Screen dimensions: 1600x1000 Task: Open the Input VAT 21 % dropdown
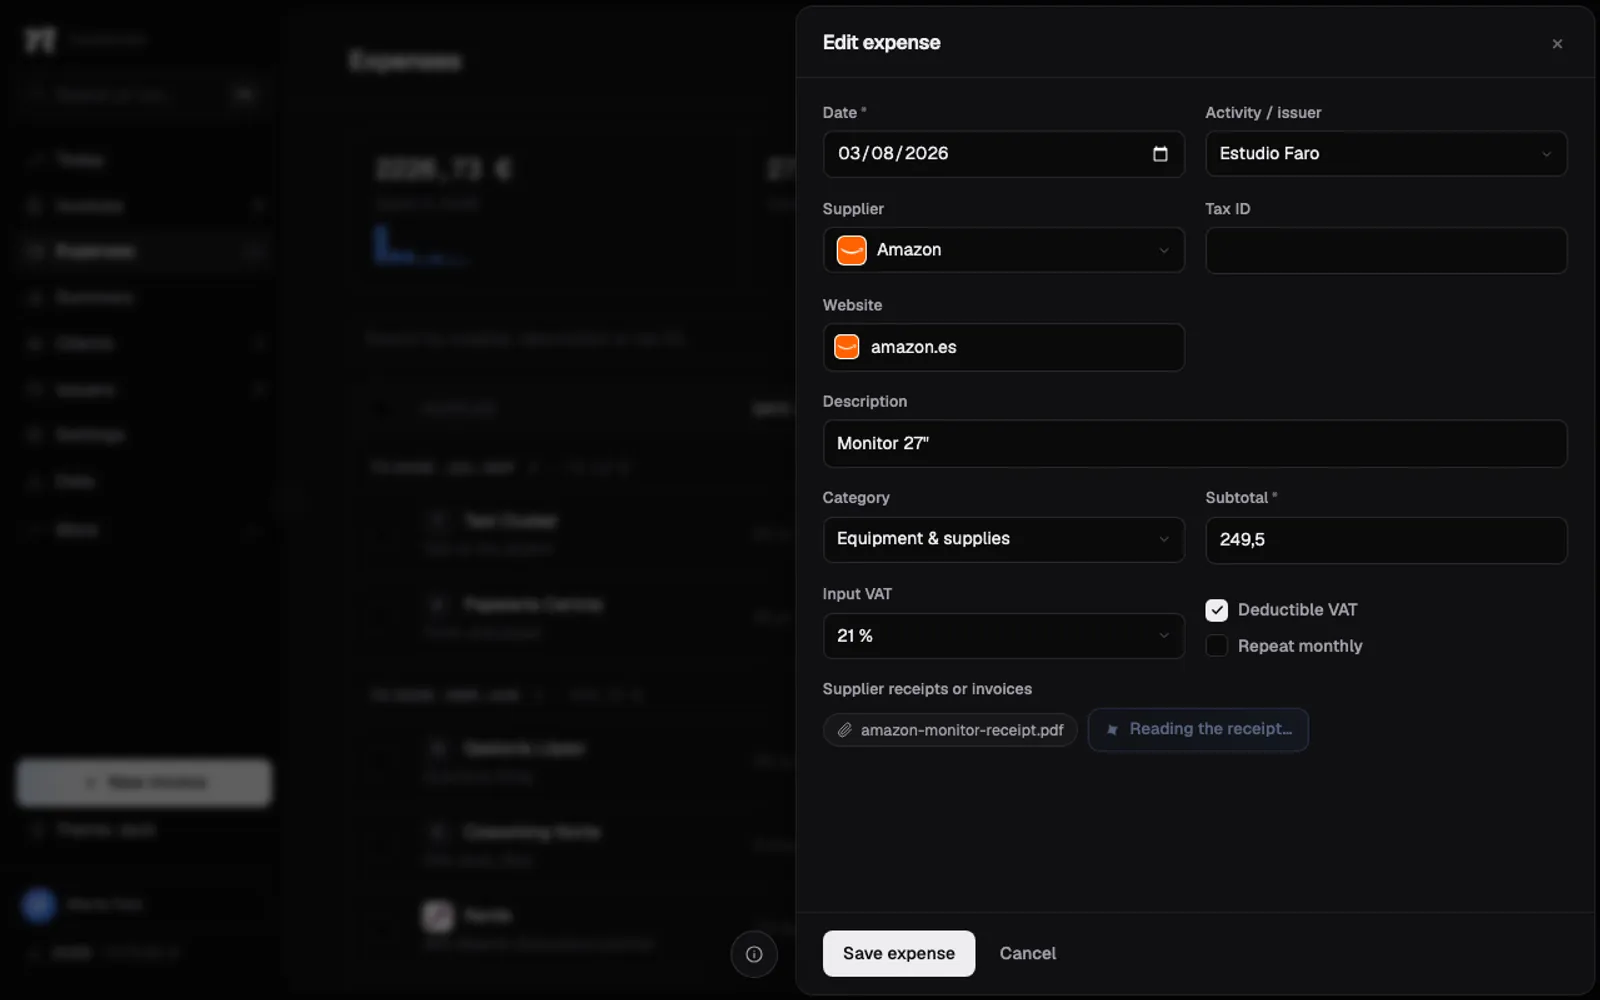pyautogui.click(x=1003, y=636)
